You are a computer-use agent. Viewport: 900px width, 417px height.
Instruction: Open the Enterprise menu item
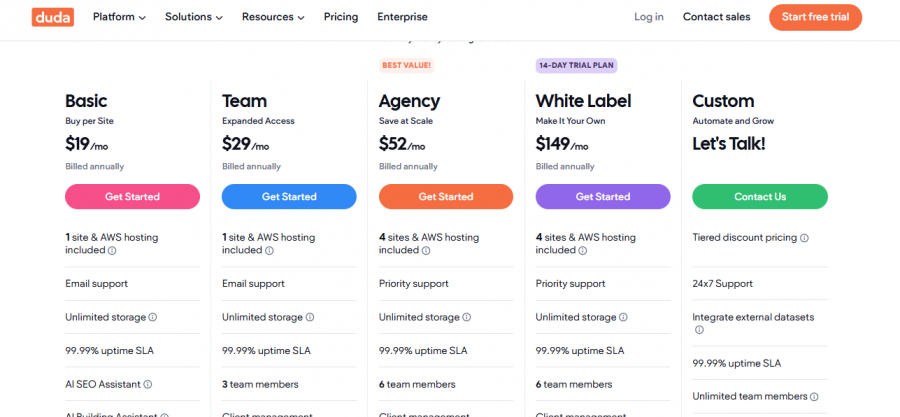[402, 17]
